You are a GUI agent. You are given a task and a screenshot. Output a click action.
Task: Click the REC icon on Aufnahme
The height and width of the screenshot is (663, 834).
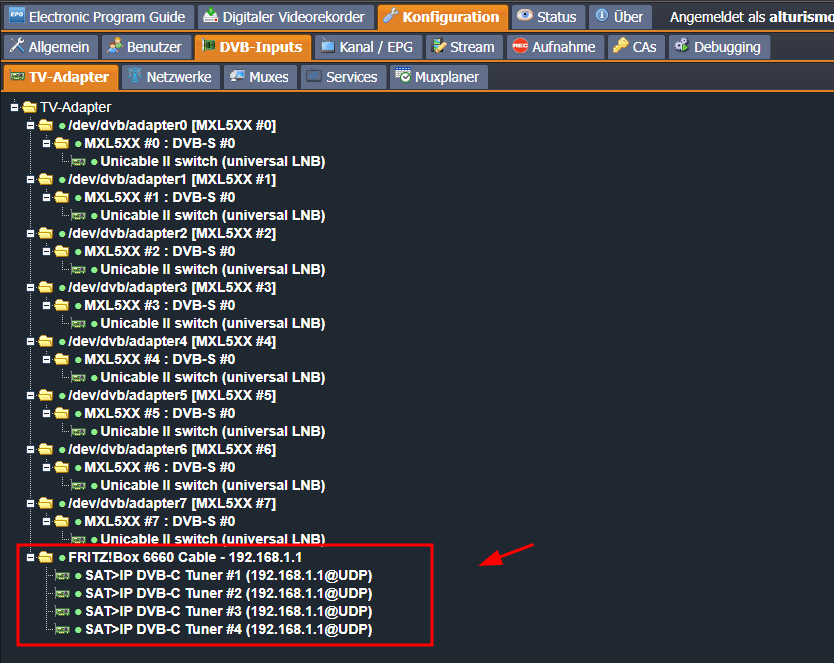click(520, 46)
